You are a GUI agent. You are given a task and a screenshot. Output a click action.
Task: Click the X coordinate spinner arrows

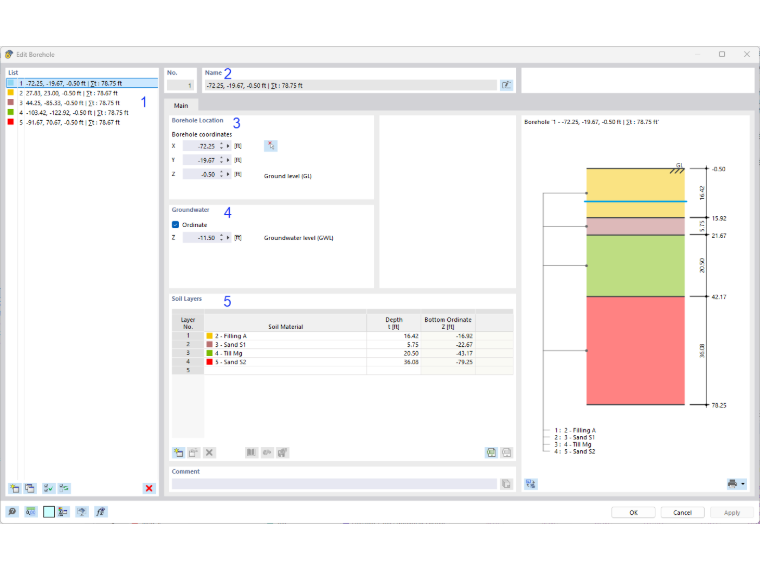point(222,146)
